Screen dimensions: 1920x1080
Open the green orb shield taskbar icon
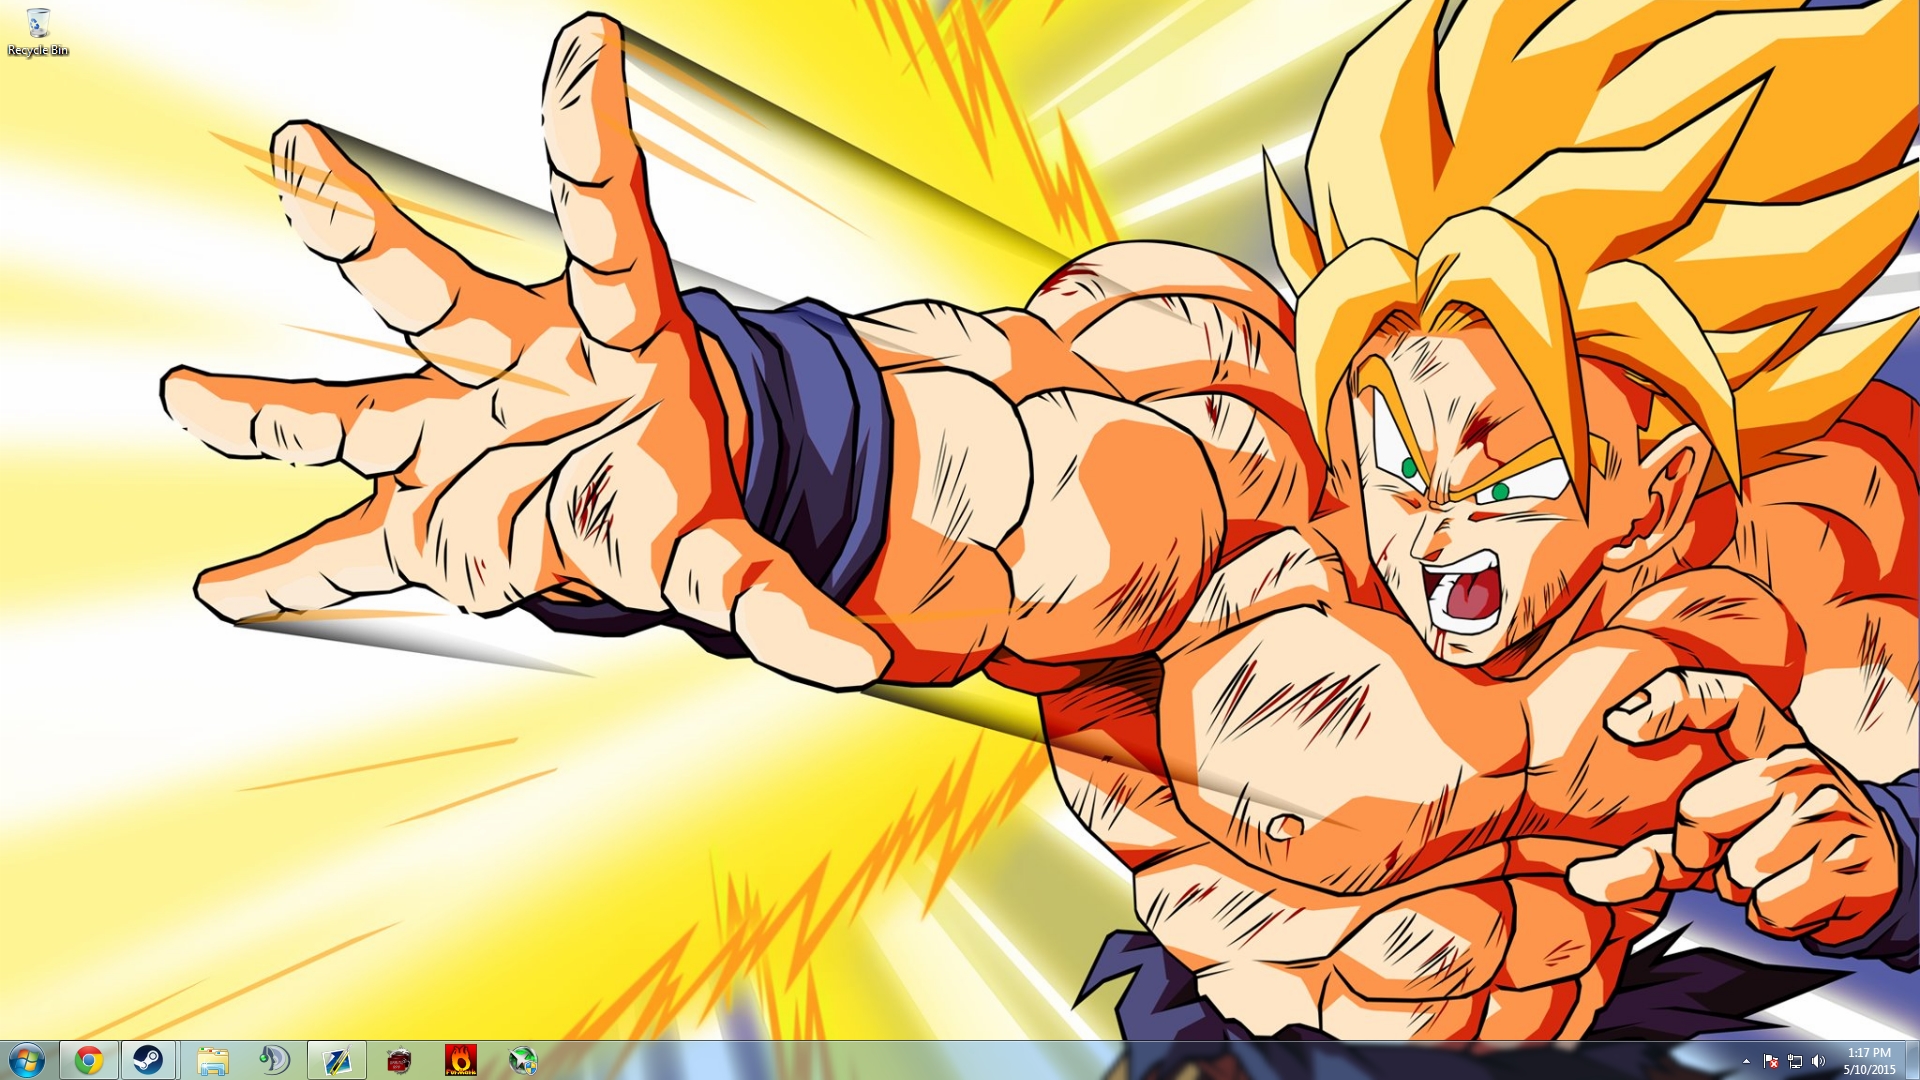[x=523, y=1060]
